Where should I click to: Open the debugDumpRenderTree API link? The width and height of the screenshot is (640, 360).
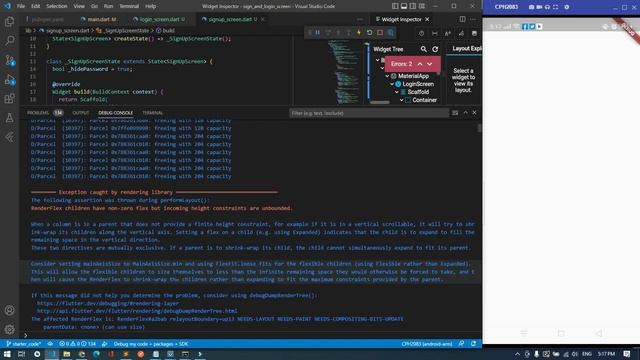point(137,311)
